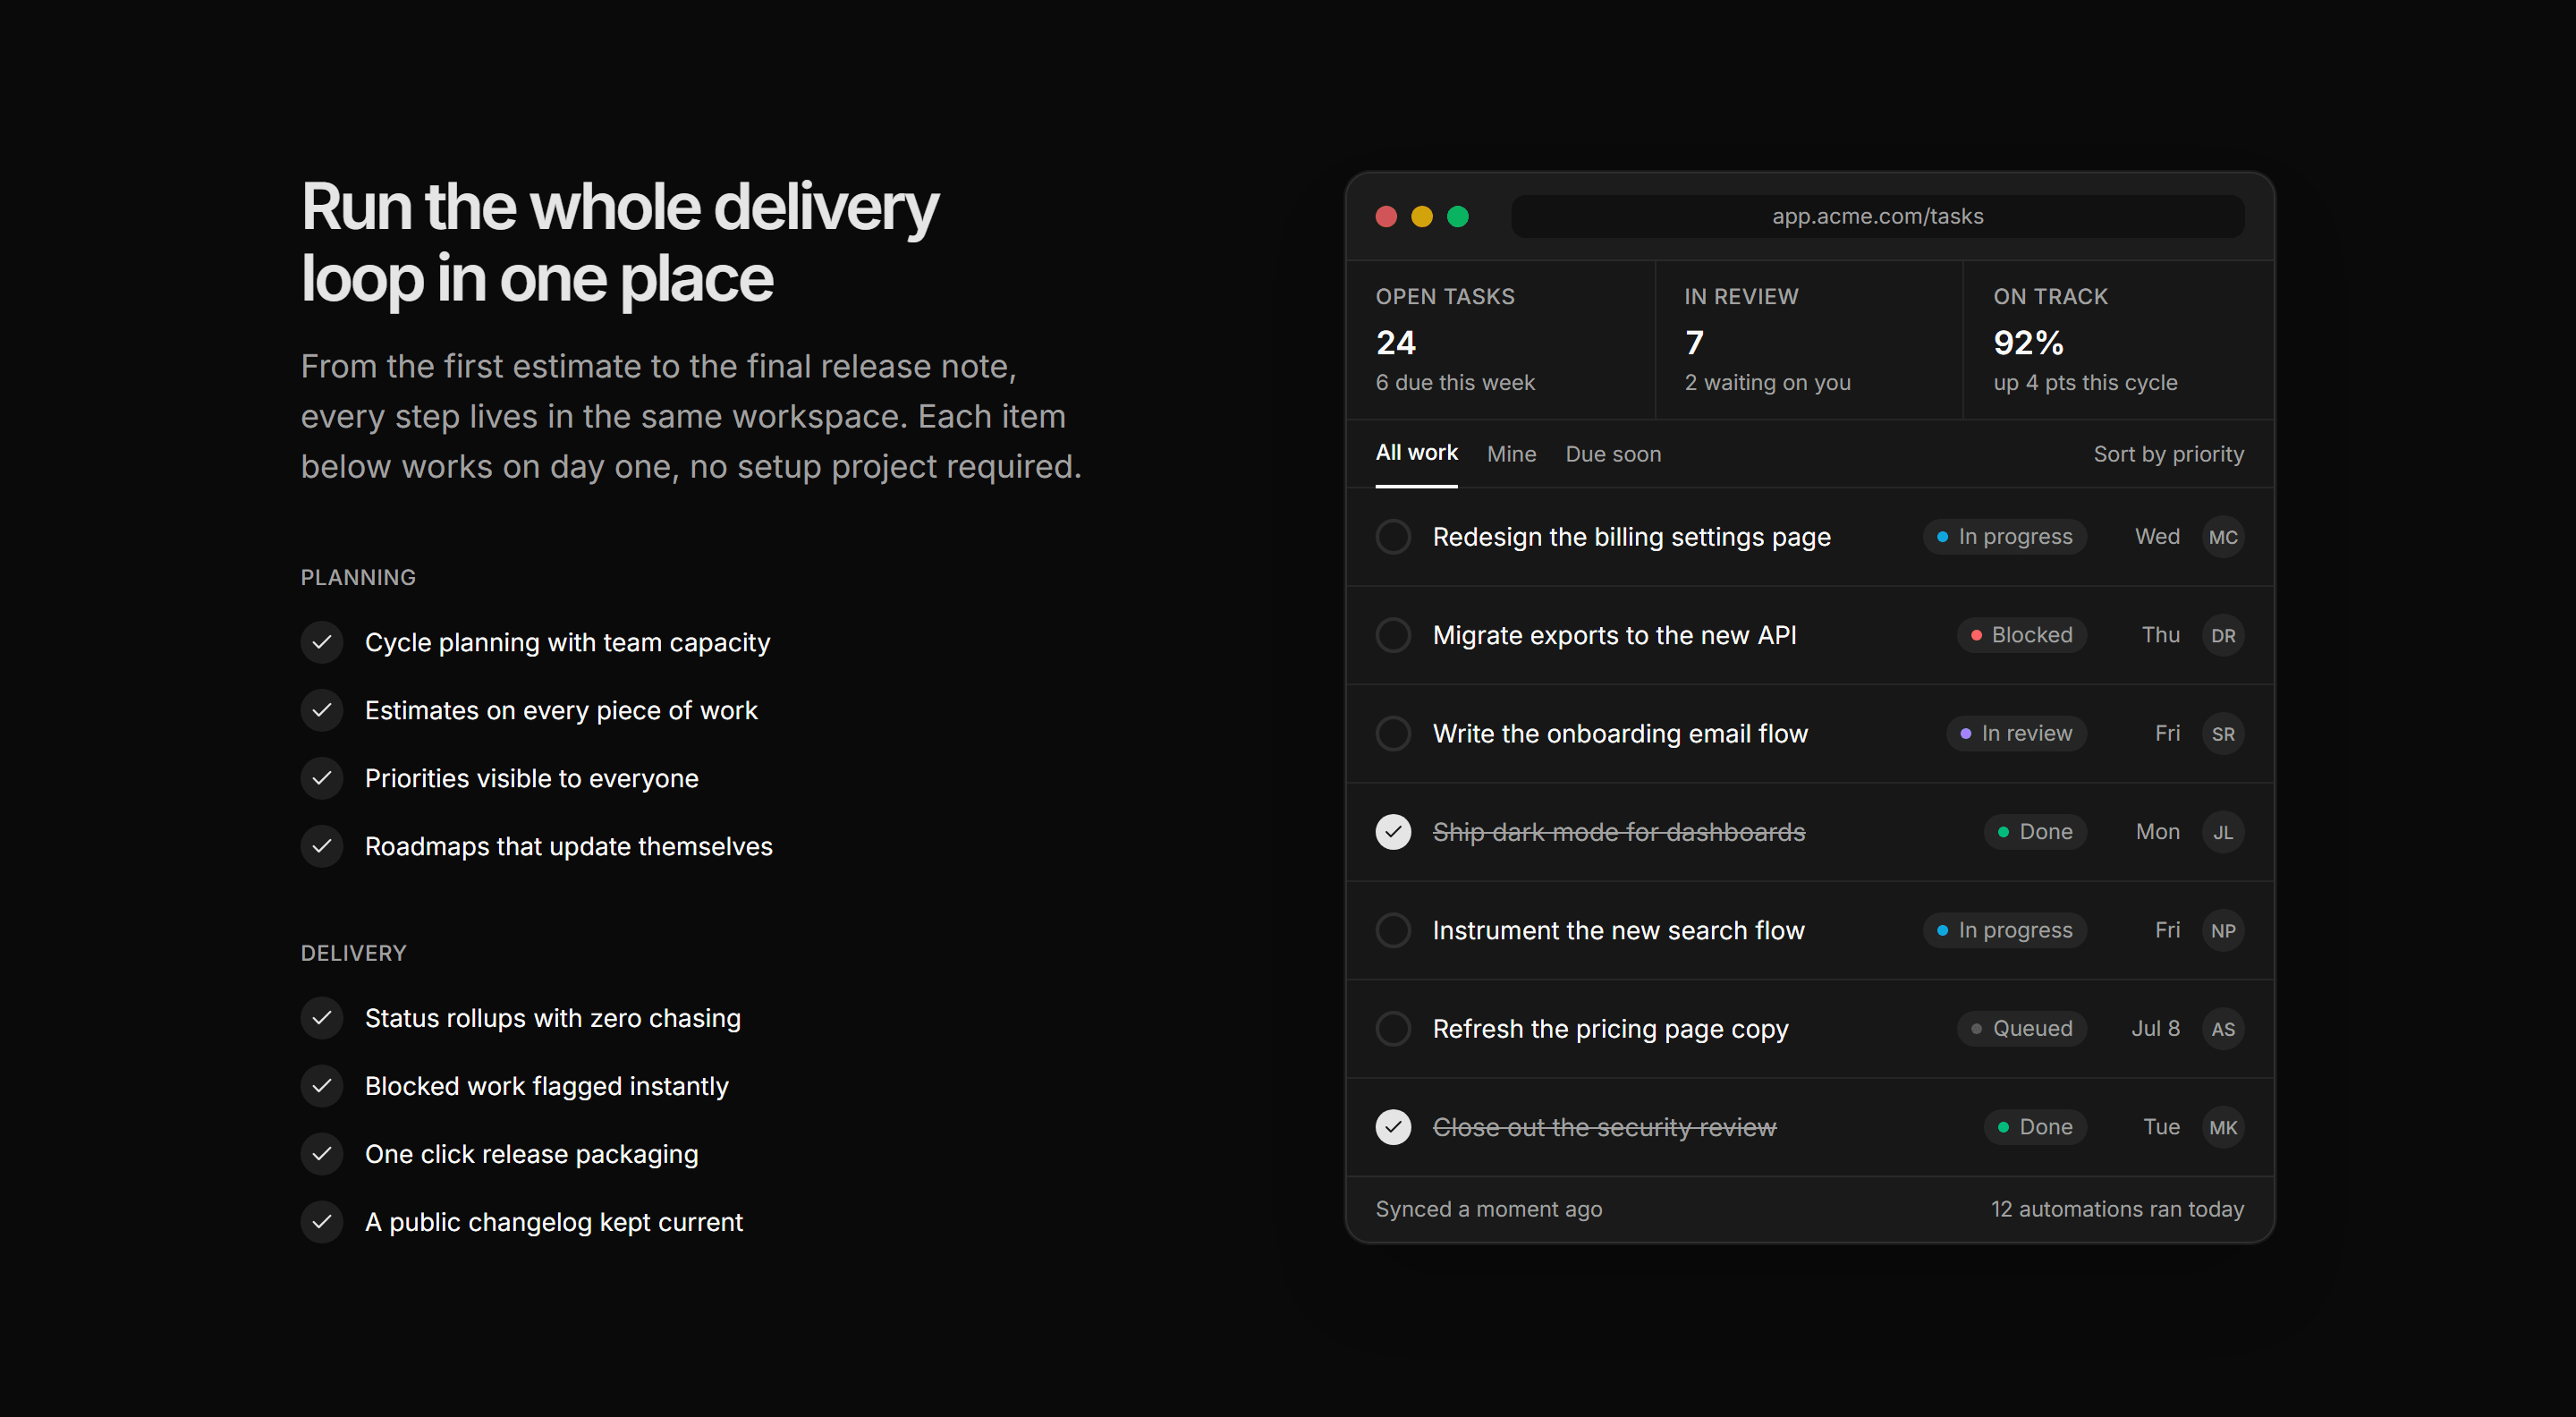Click the SR assignee avatar
2576x1417 pixels.
[x=2222, y=733]
